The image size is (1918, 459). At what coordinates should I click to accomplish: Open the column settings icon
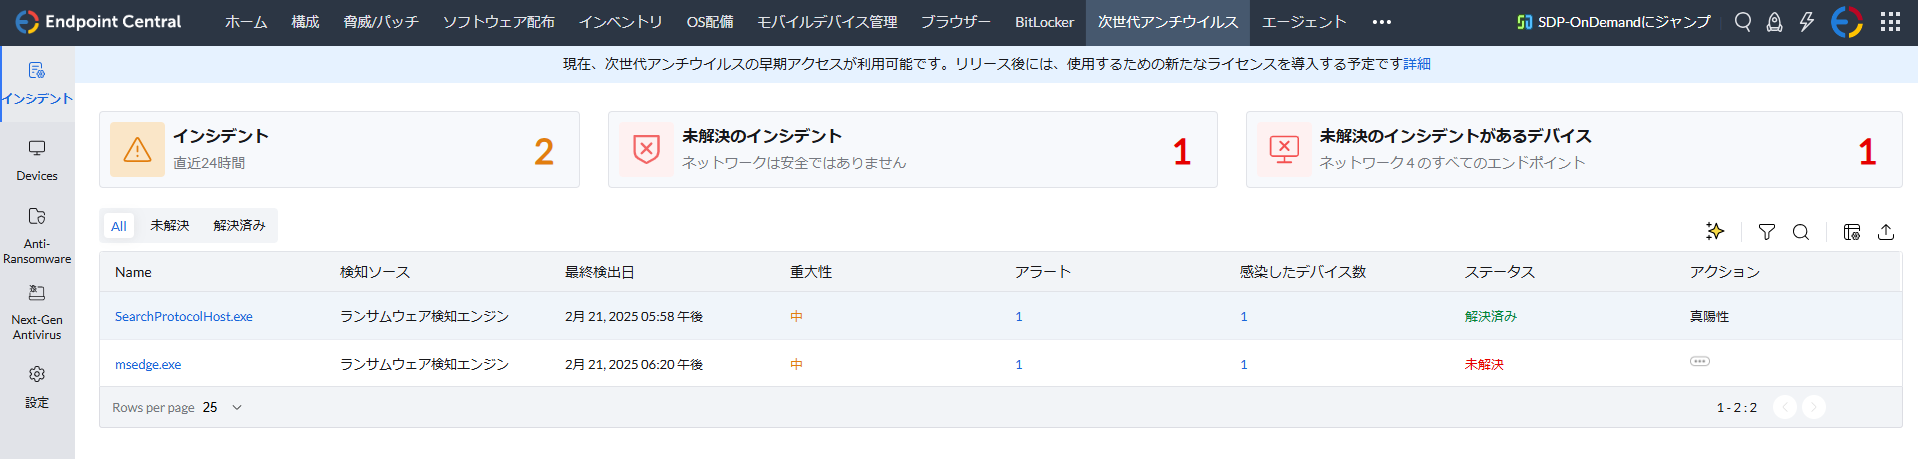(x=1852, y=232)
